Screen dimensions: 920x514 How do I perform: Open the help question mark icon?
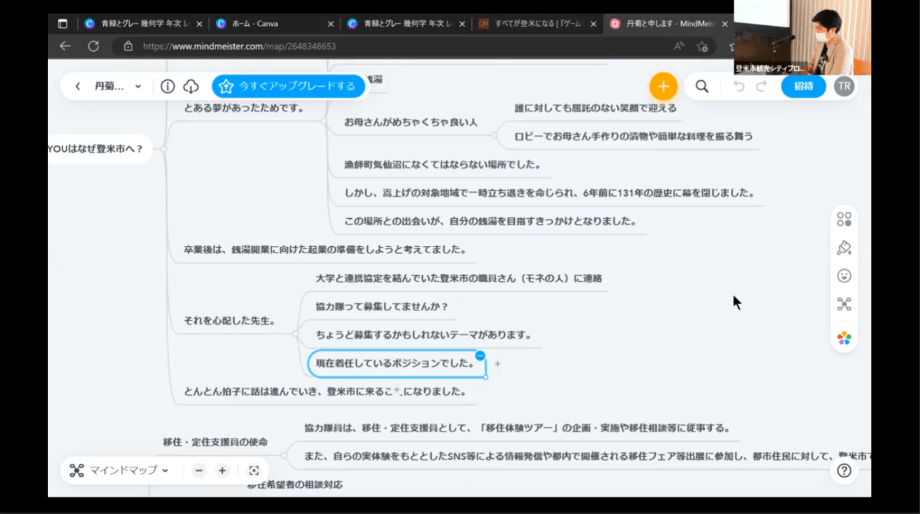click(844, 471)
